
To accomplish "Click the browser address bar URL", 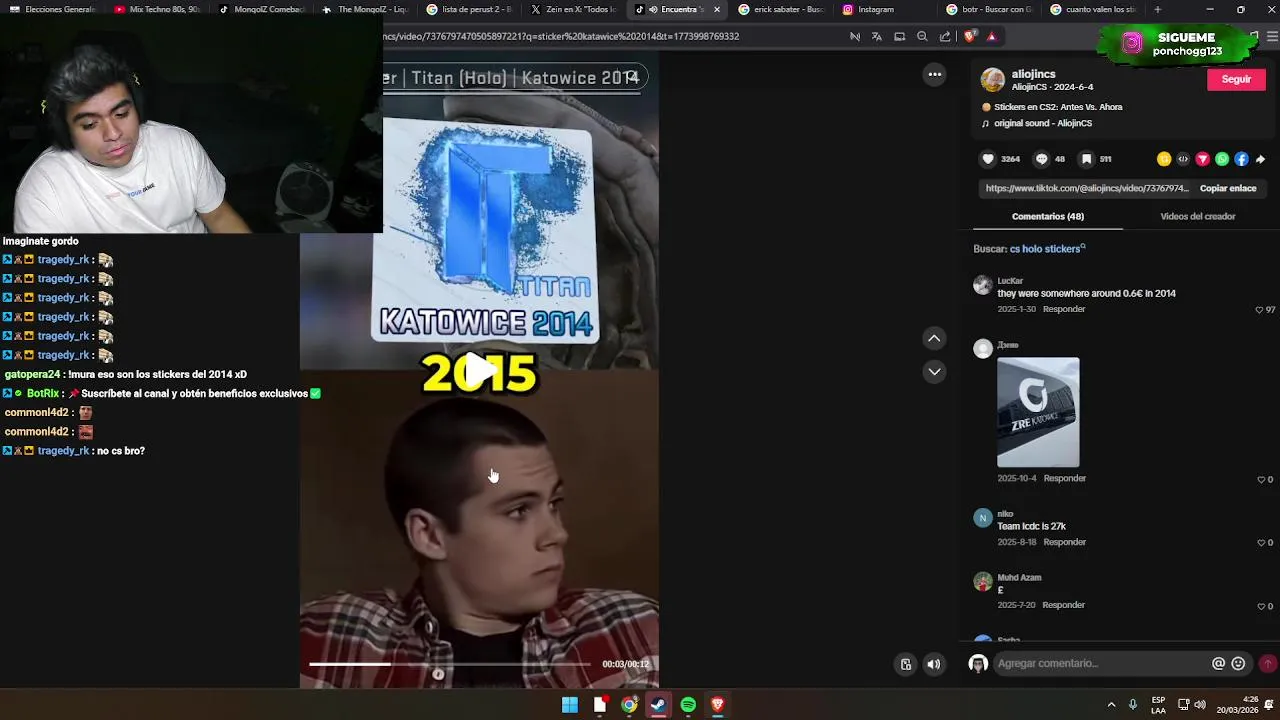I will click(560, 36).
